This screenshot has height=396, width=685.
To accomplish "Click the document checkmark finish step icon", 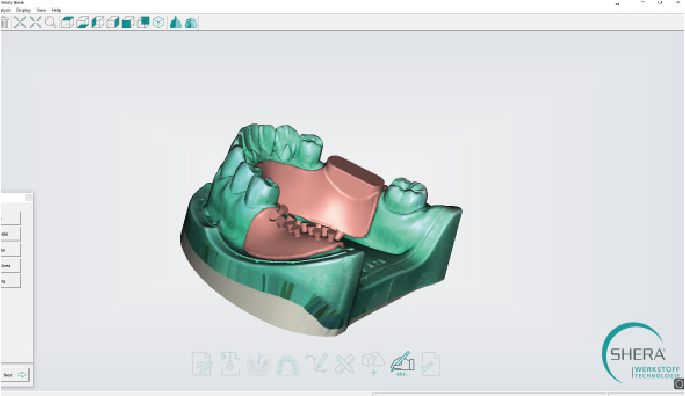I will click(430, 364).
